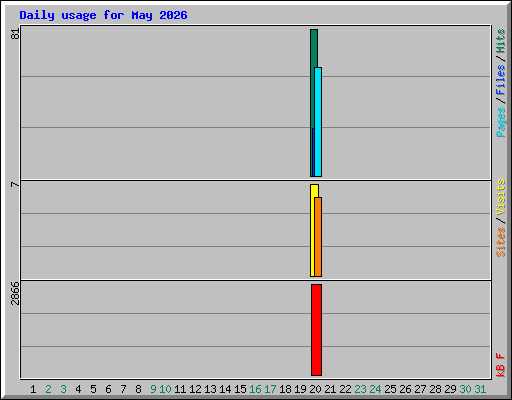Click day label 7 on x-axis
Viewport: 512px width, 400px height.
(x=123, y=389)
